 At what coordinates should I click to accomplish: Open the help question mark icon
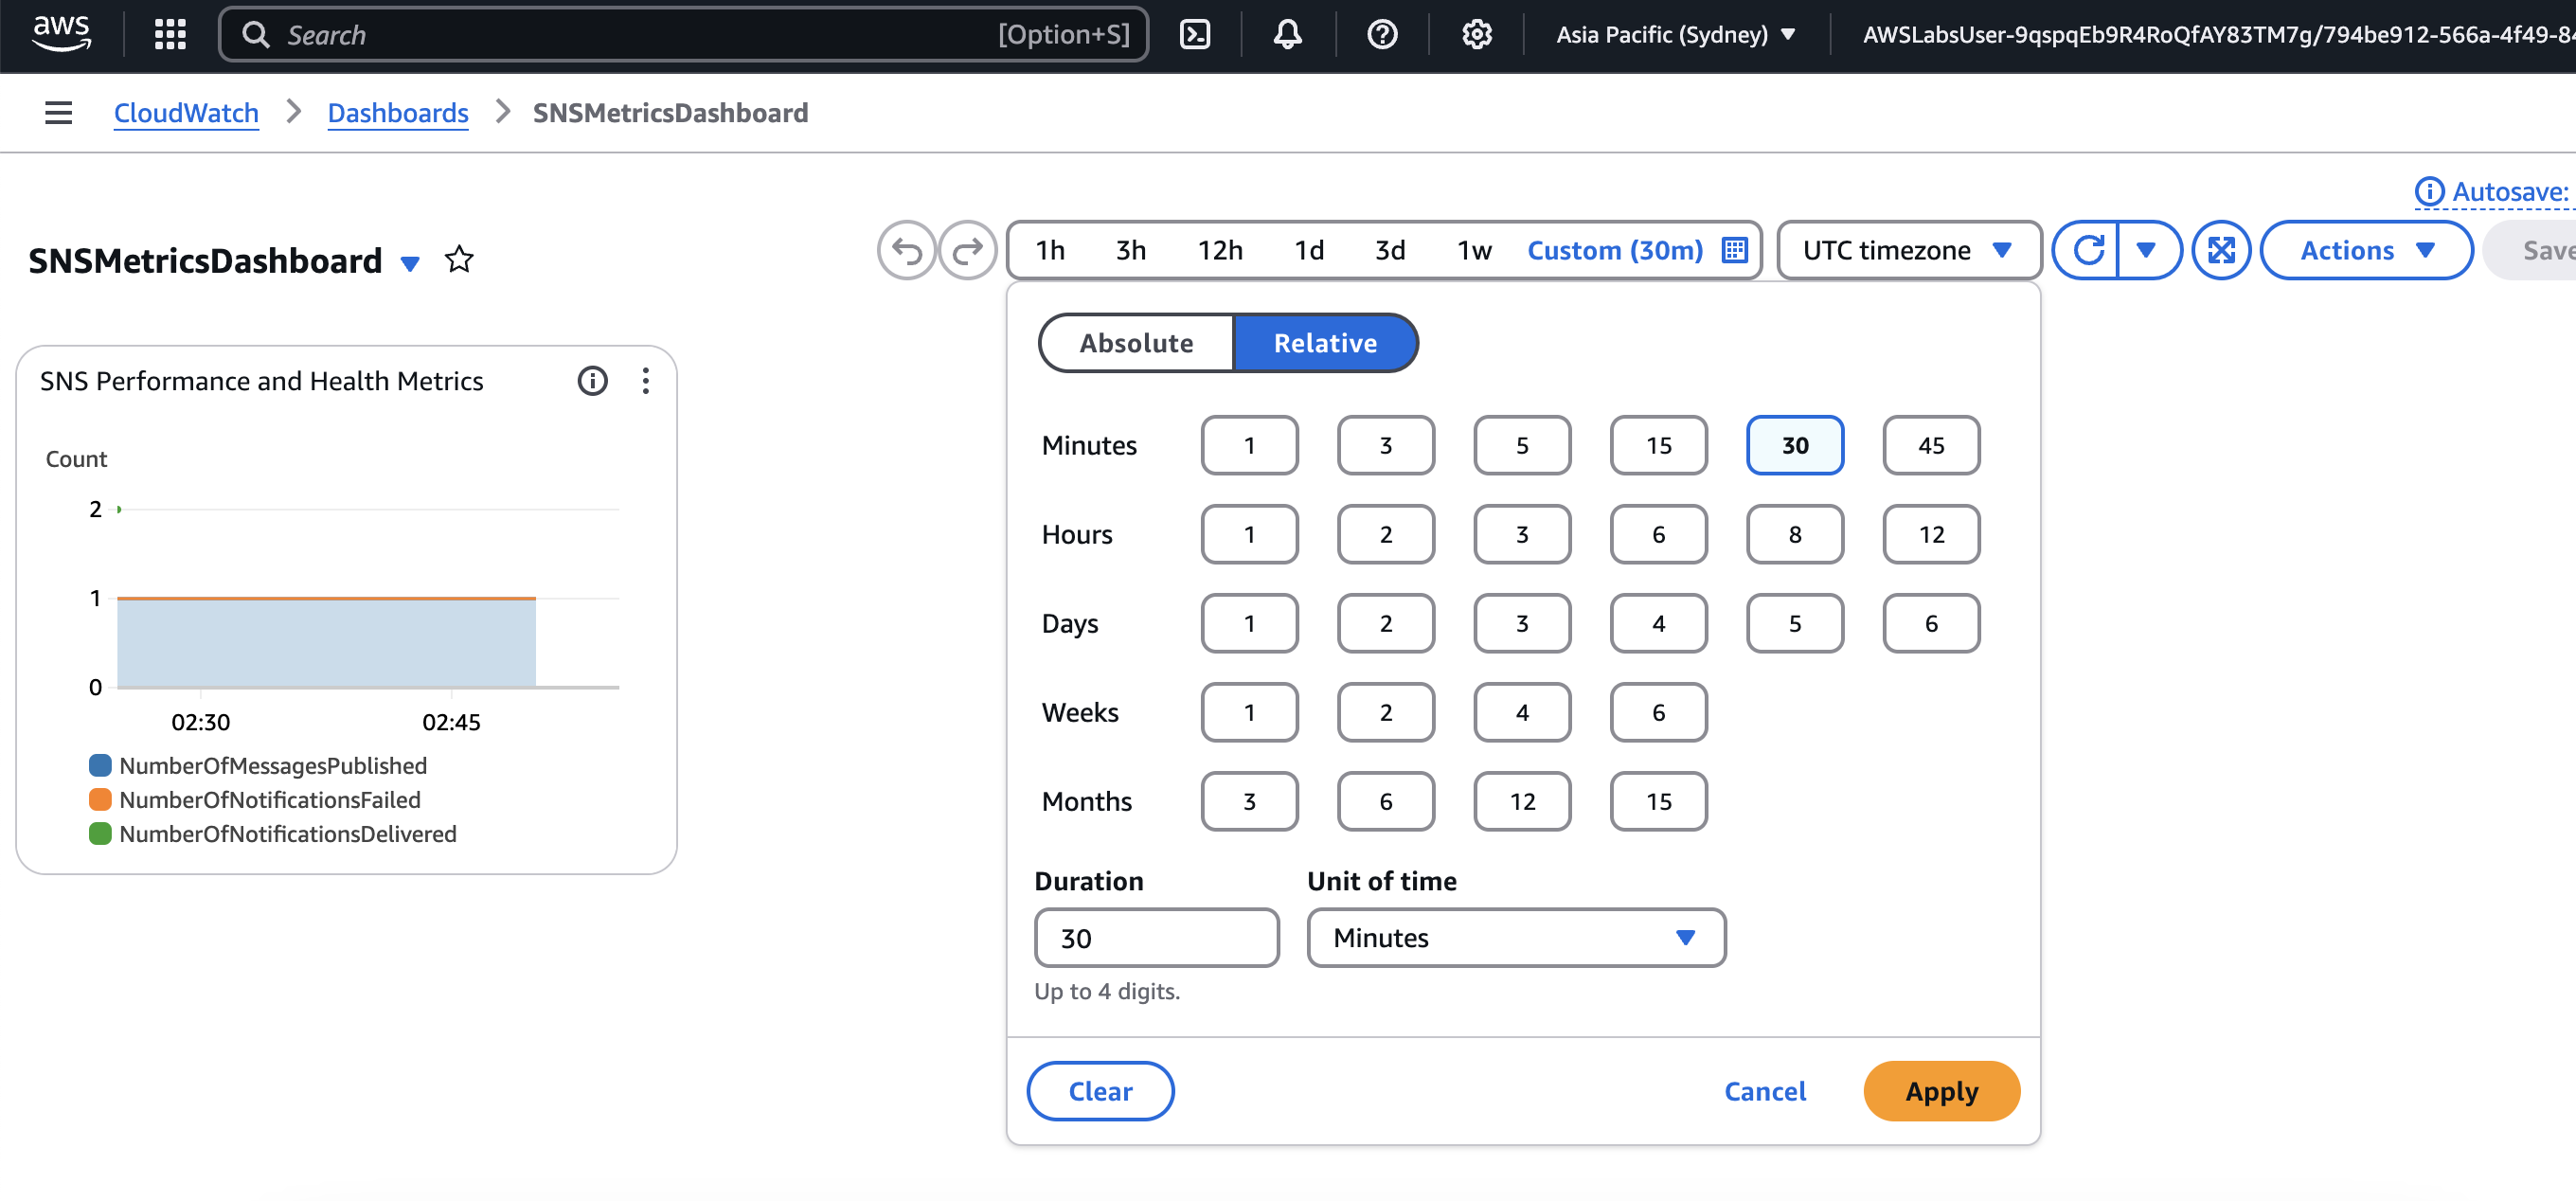1382,34
